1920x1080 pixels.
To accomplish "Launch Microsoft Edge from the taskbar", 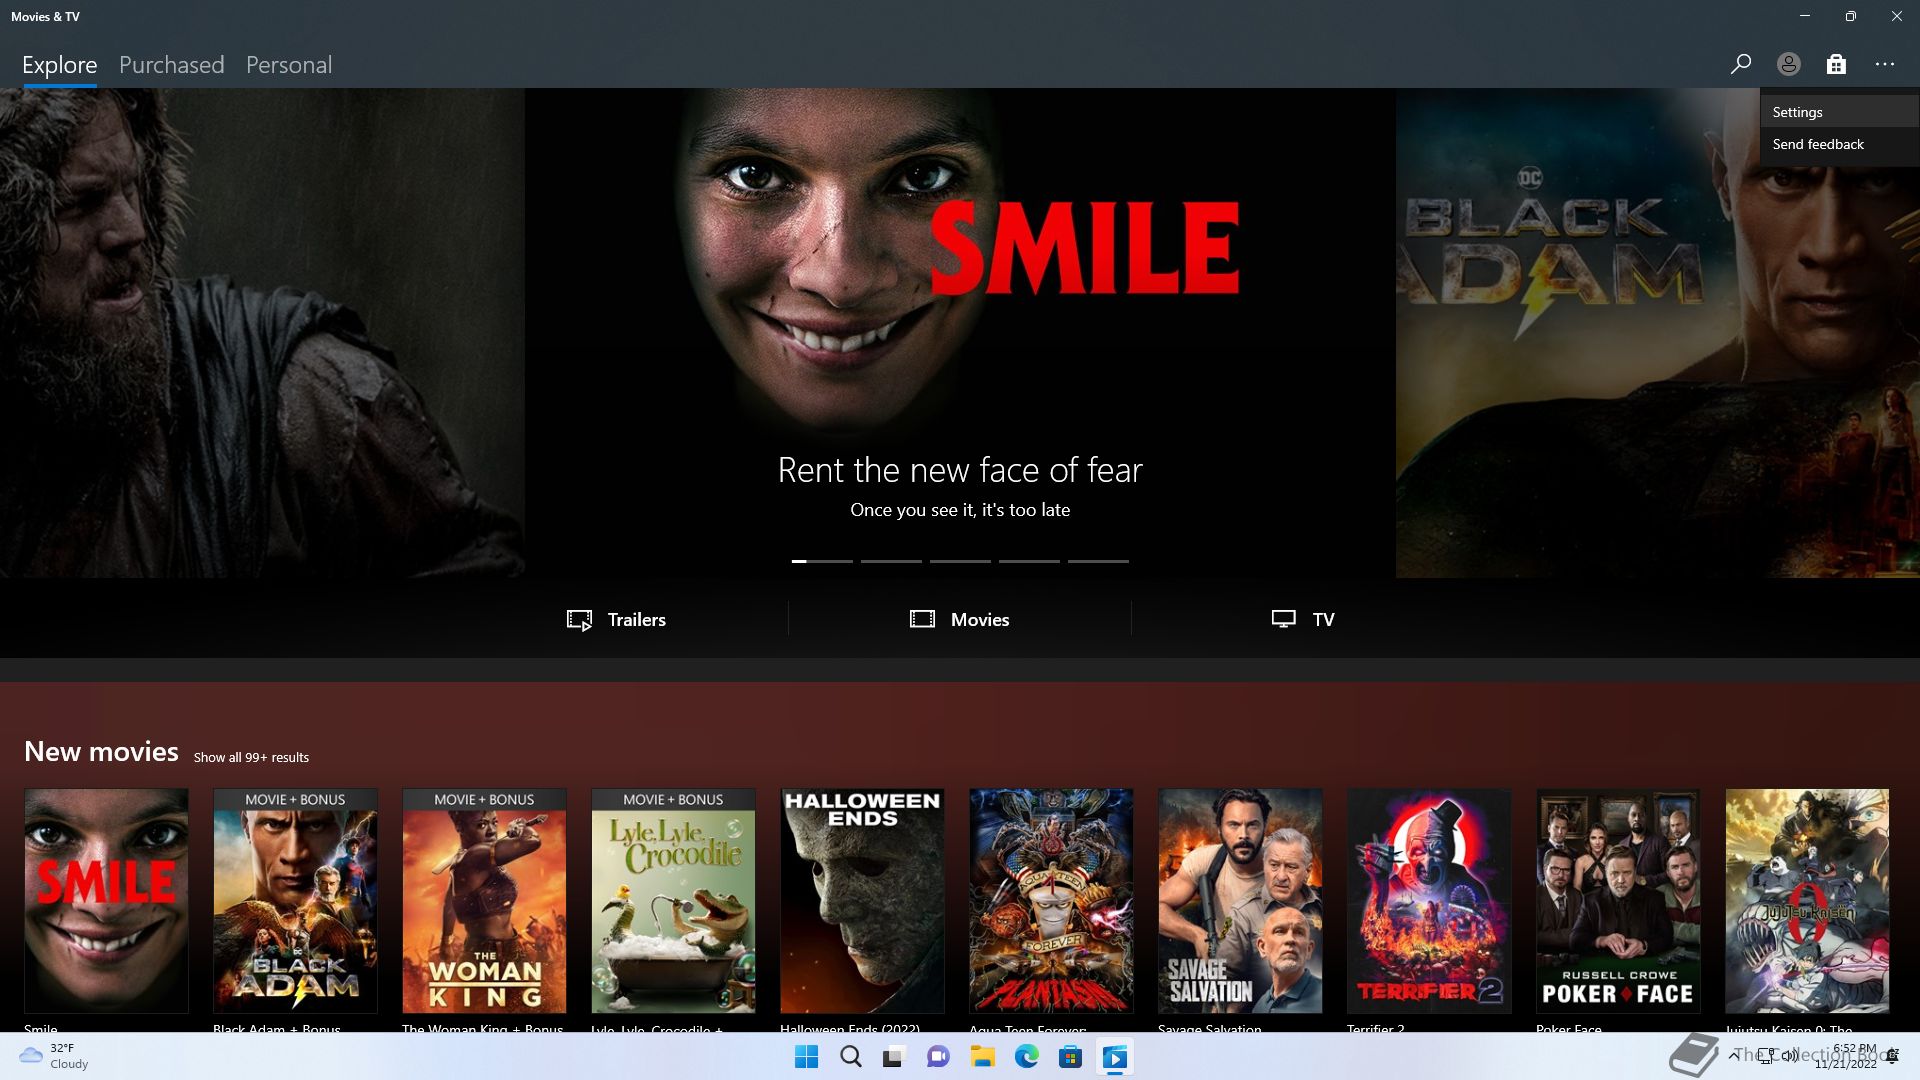I will pos(1026,1057).
